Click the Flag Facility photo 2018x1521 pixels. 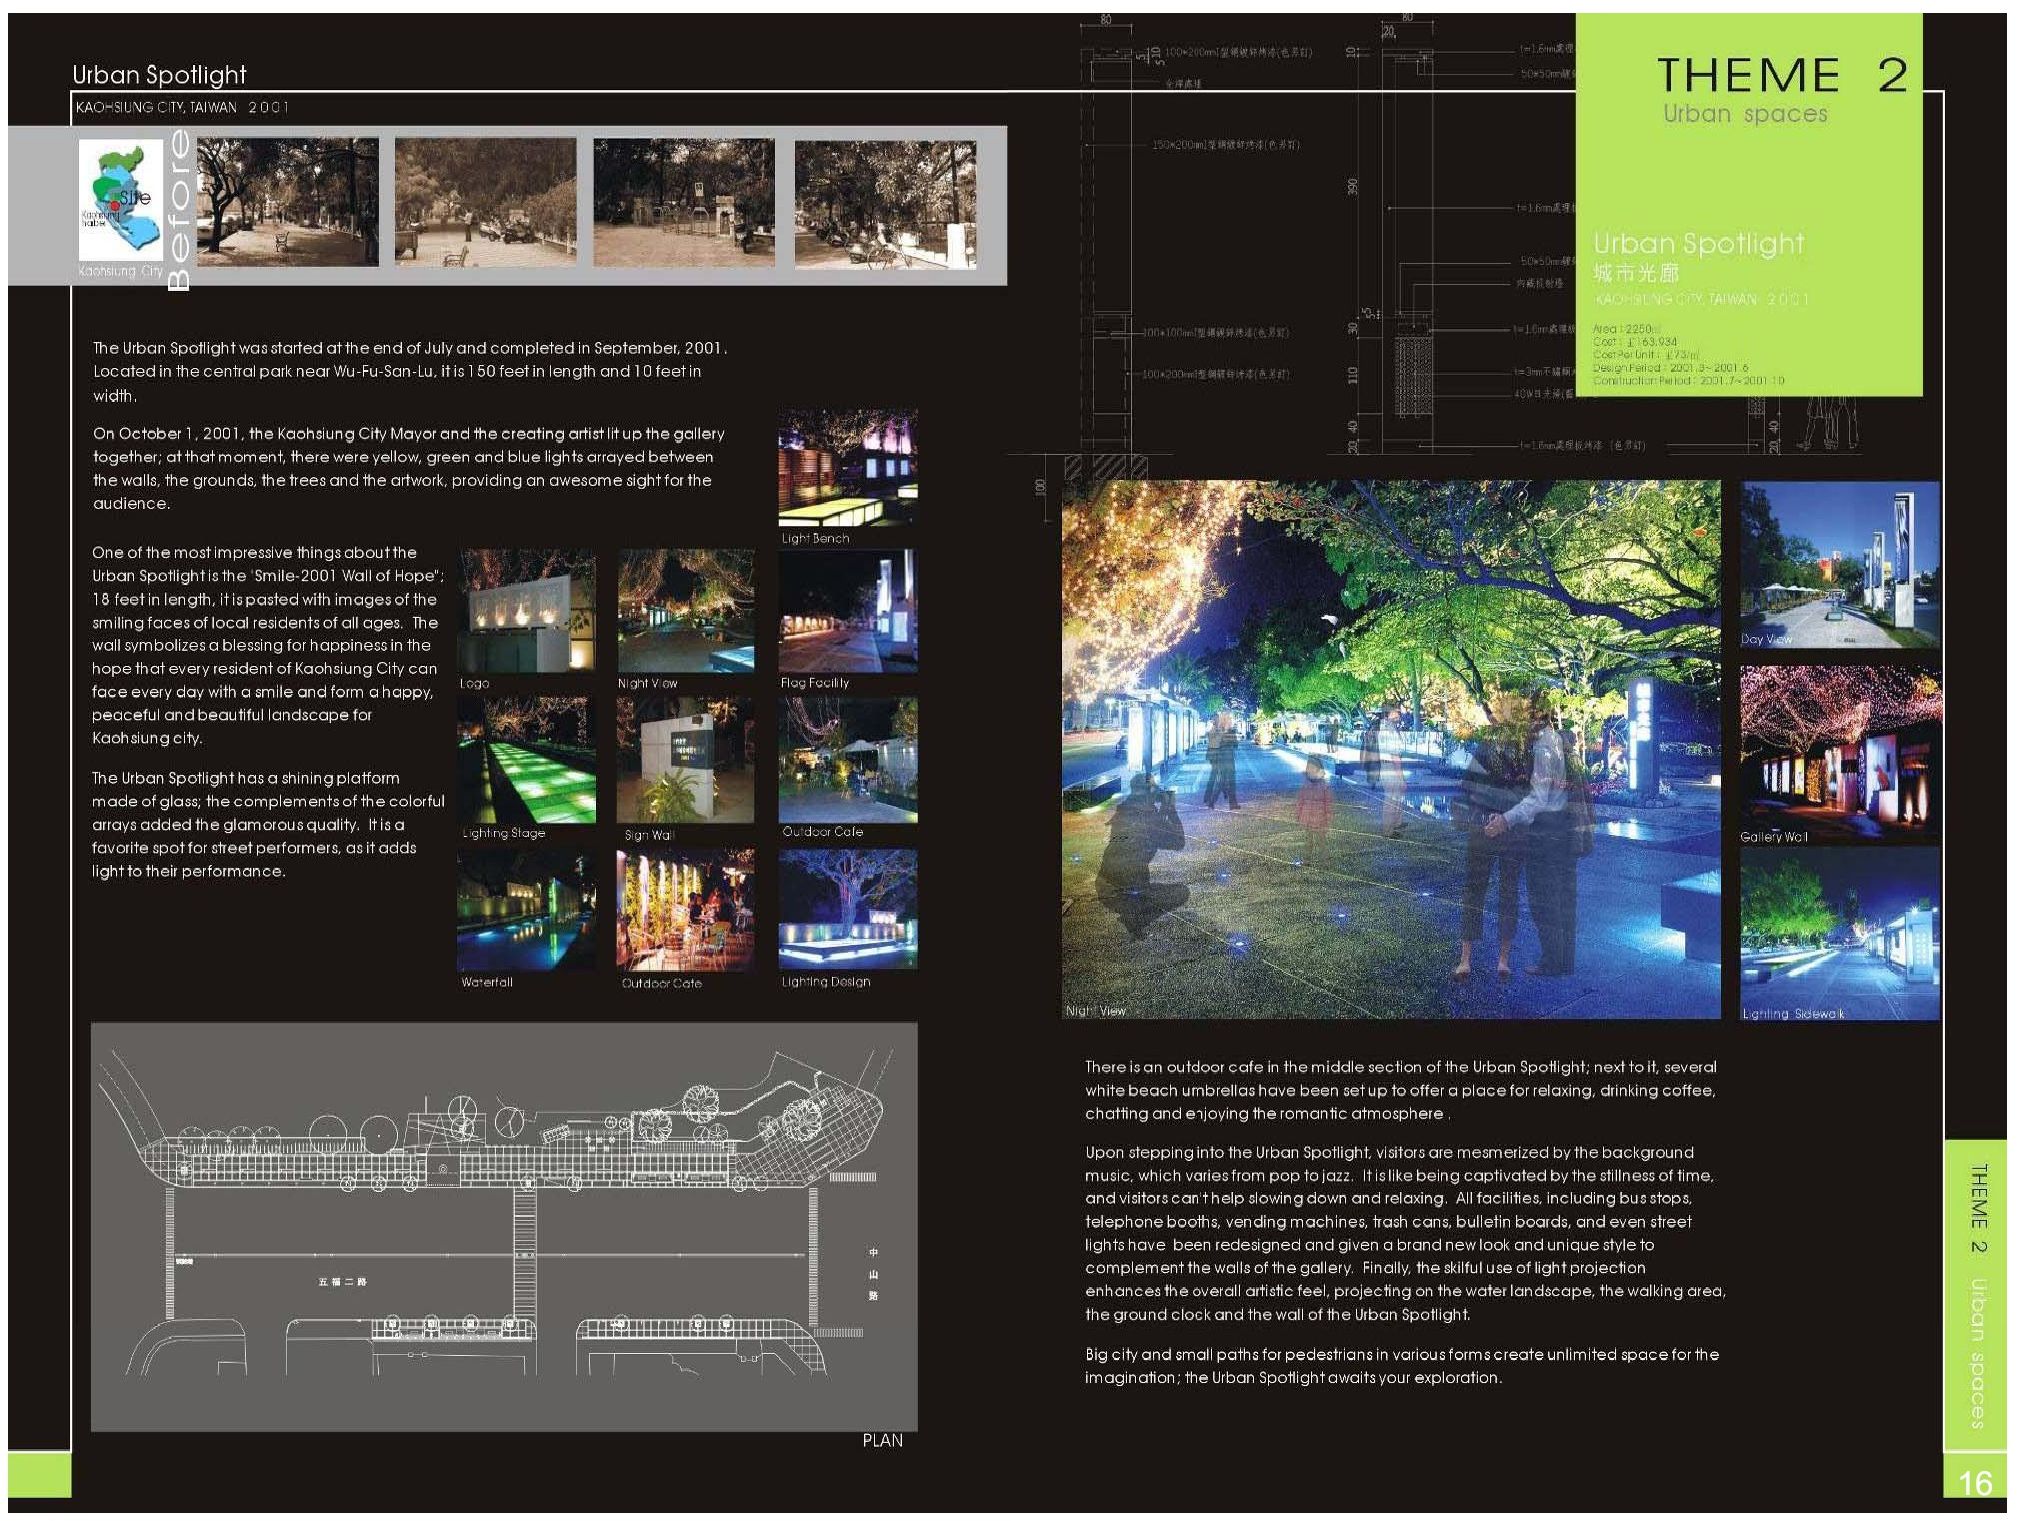click(848, 610)
